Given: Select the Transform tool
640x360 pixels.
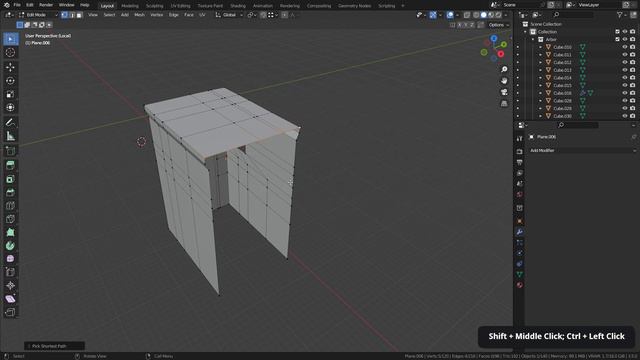Looking at the screenshot, I should point(11,107).
